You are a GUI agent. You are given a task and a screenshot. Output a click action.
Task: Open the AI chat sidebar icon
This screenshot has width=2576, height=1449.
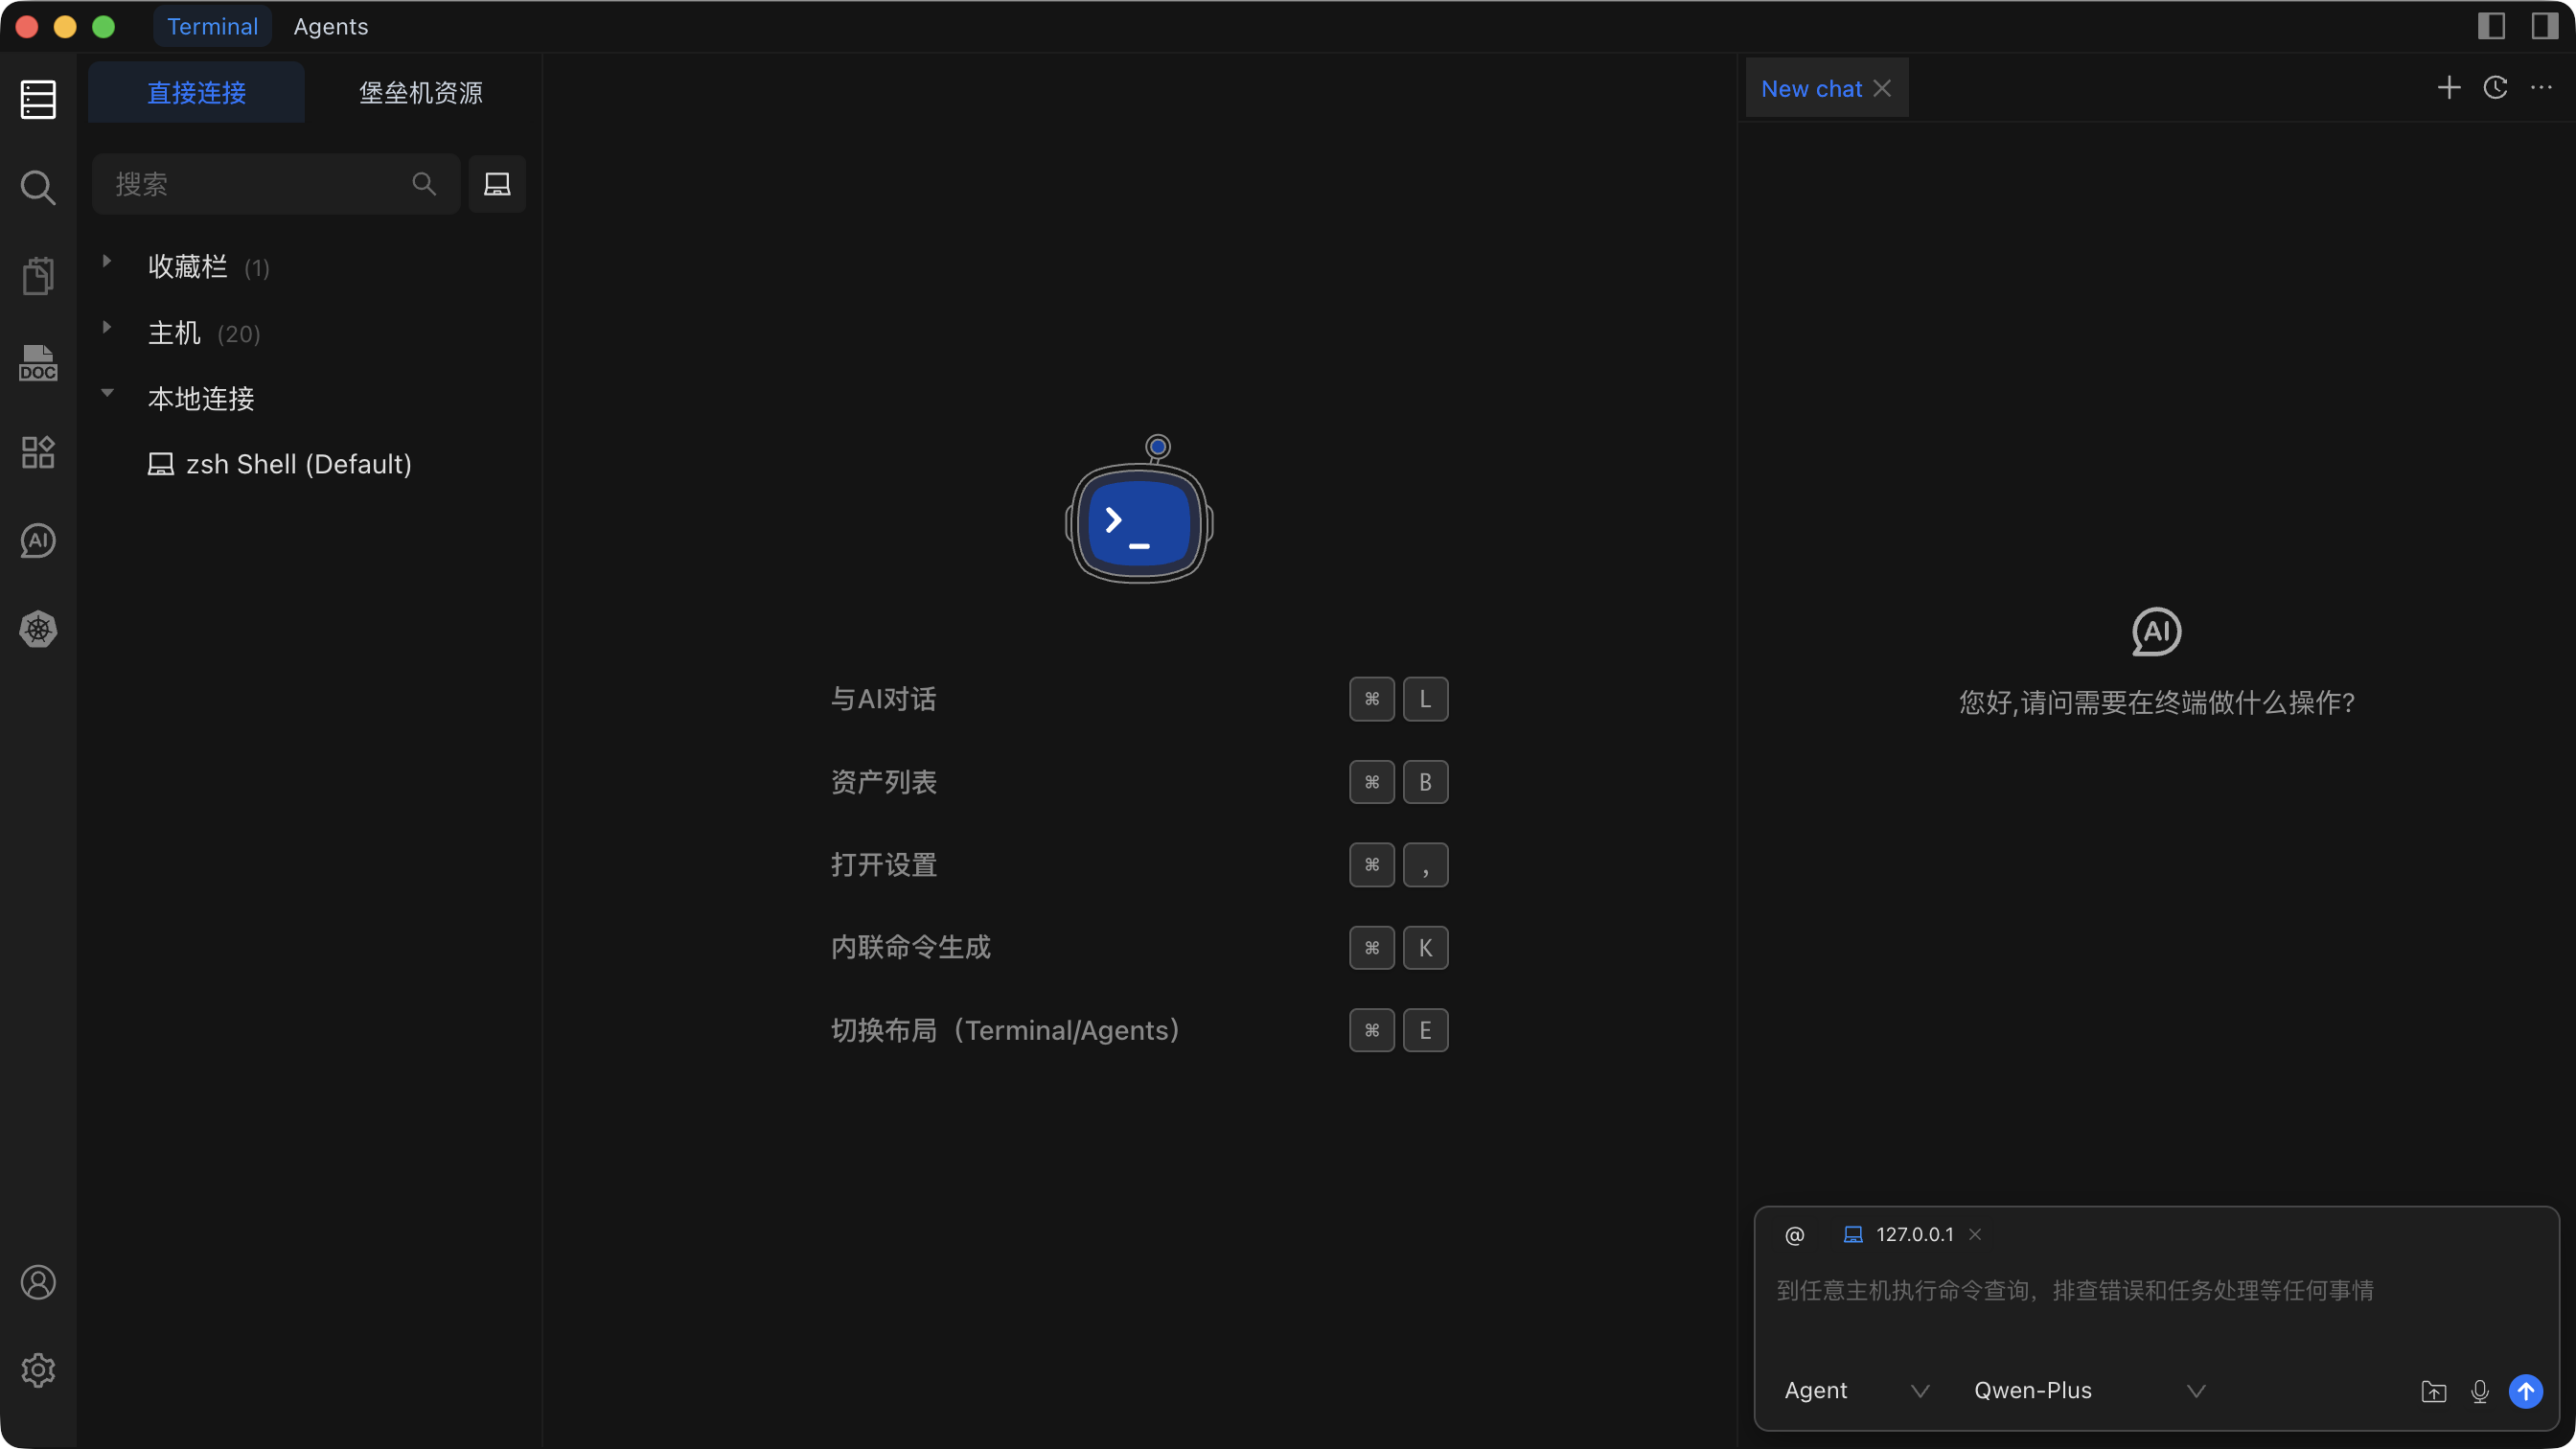pos(38,541)
